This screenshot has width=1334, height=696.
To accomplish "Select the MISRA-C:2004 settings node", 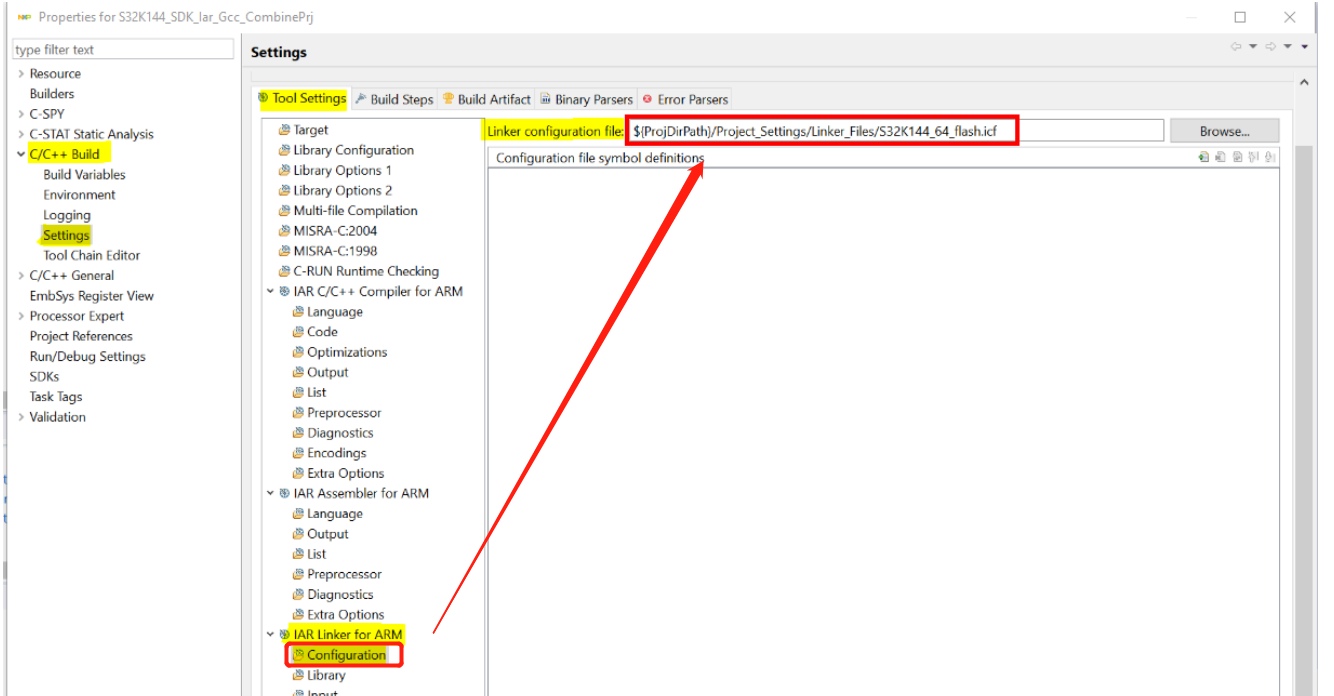I will (337, 230).
